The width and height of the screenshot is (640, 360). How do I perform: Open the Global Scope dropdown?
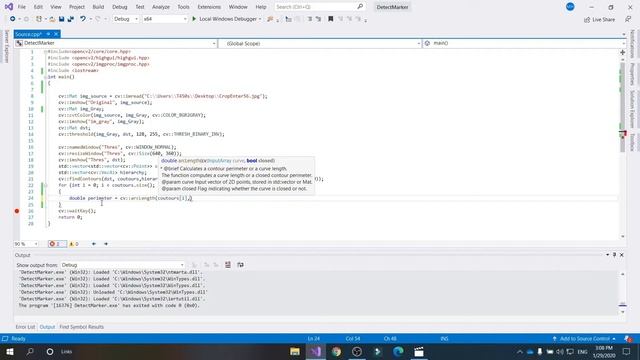coord(320,43)
